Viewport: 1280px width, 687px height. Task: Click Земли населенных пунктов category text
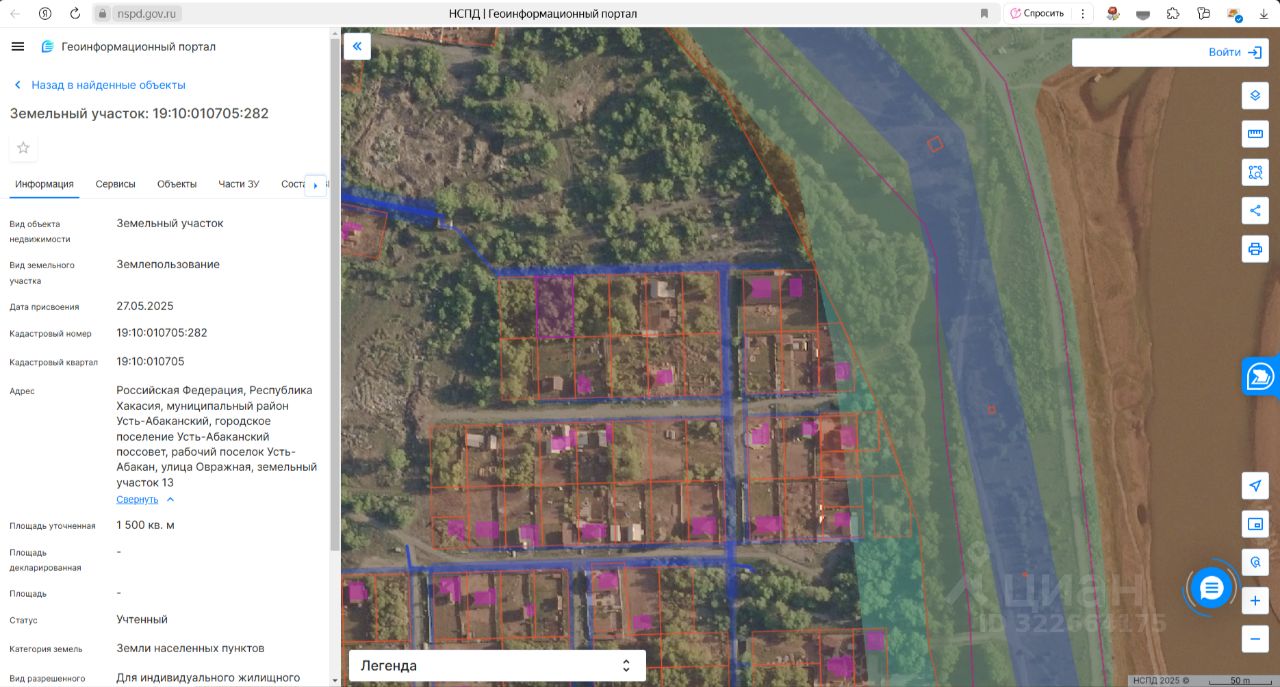(x=190, y=648)
